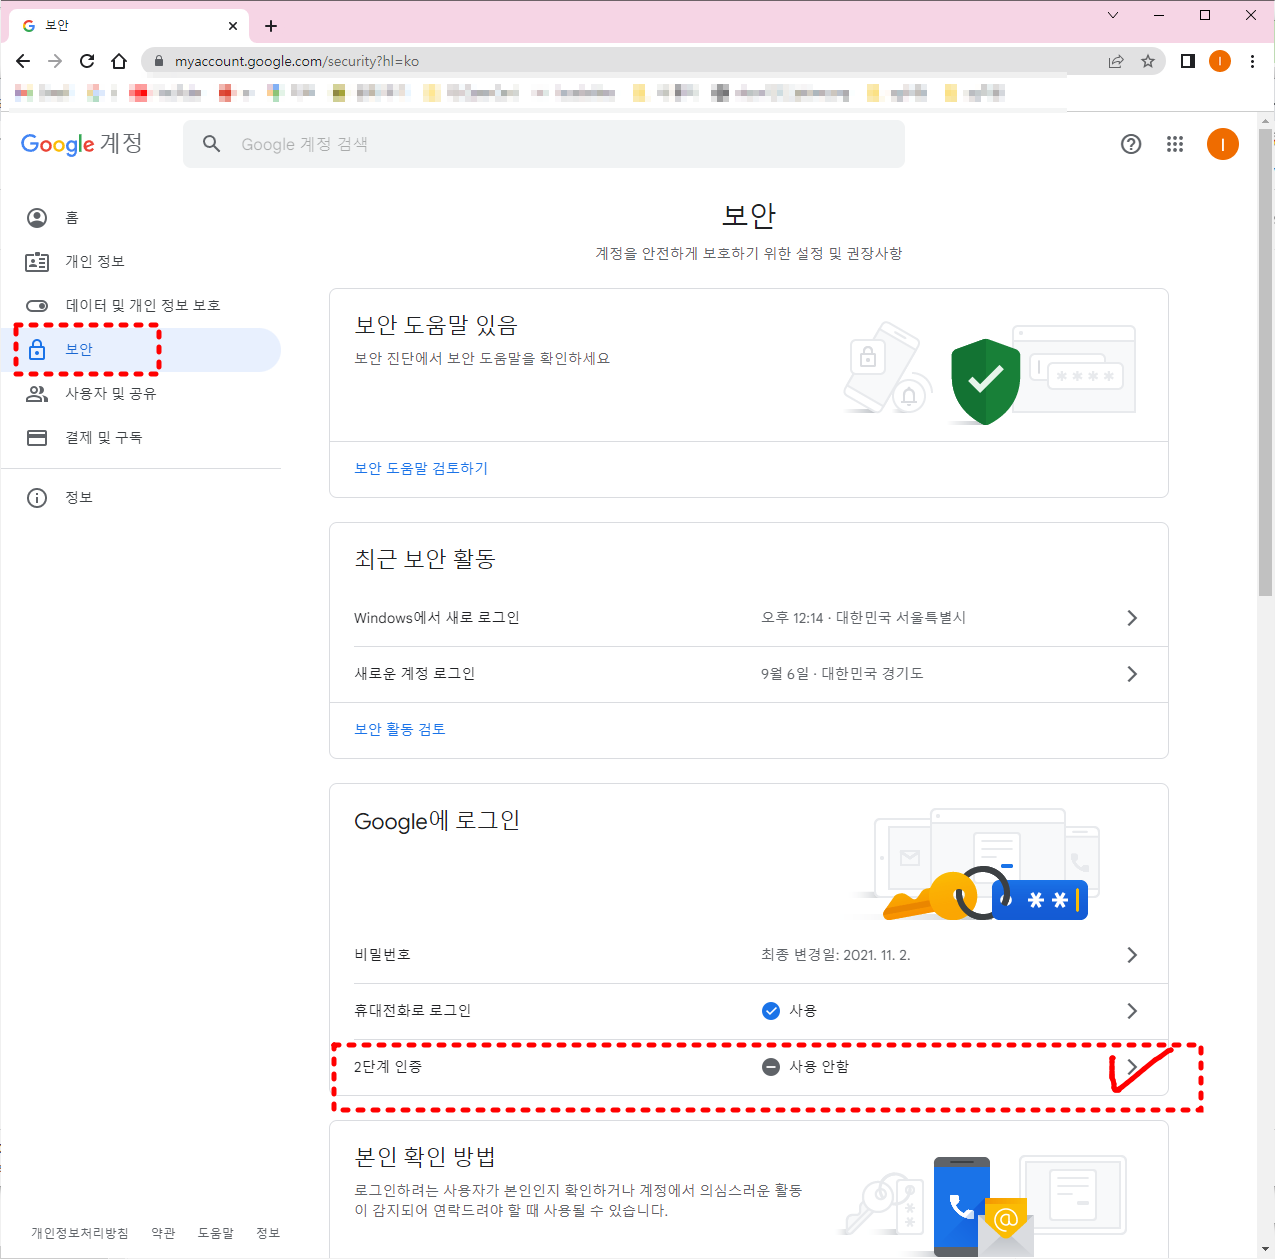Expand chevron for 새로운 계정 로그인
The width and height of the screenshot is (1275, 1259).
(1132, 674)
